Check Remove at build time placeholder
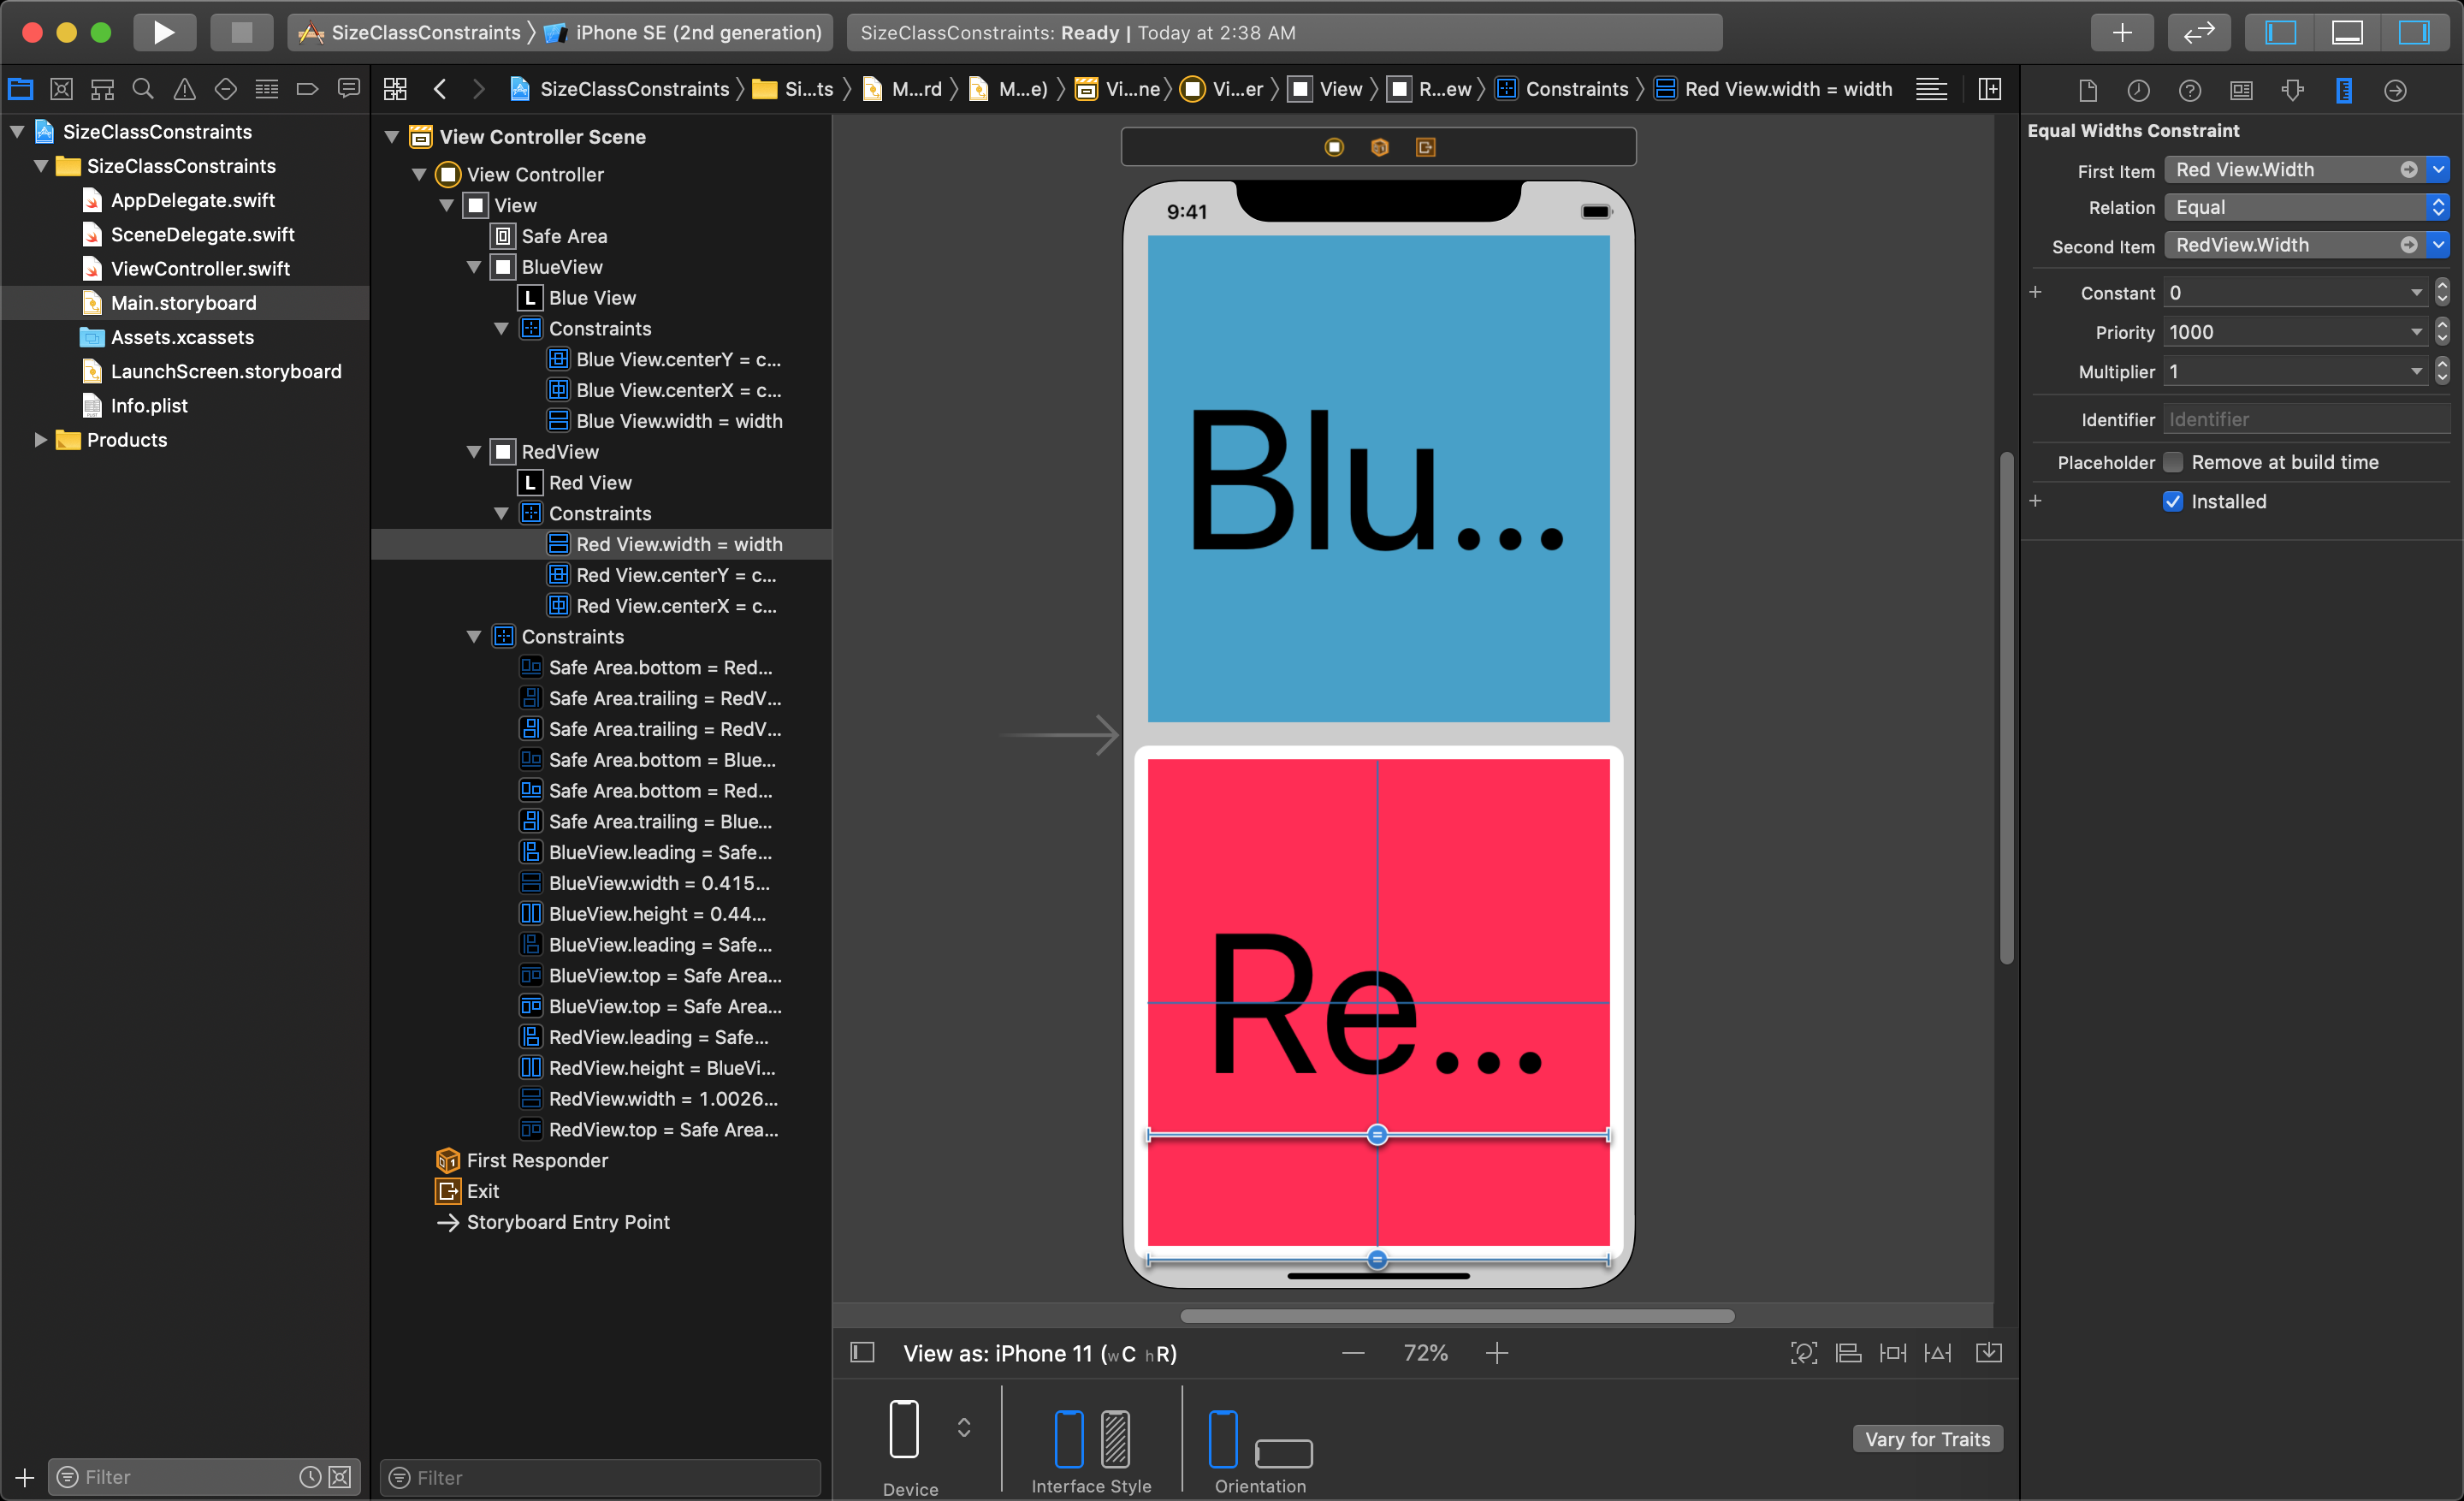The image size is (2464, 1501). [2173, 462]
